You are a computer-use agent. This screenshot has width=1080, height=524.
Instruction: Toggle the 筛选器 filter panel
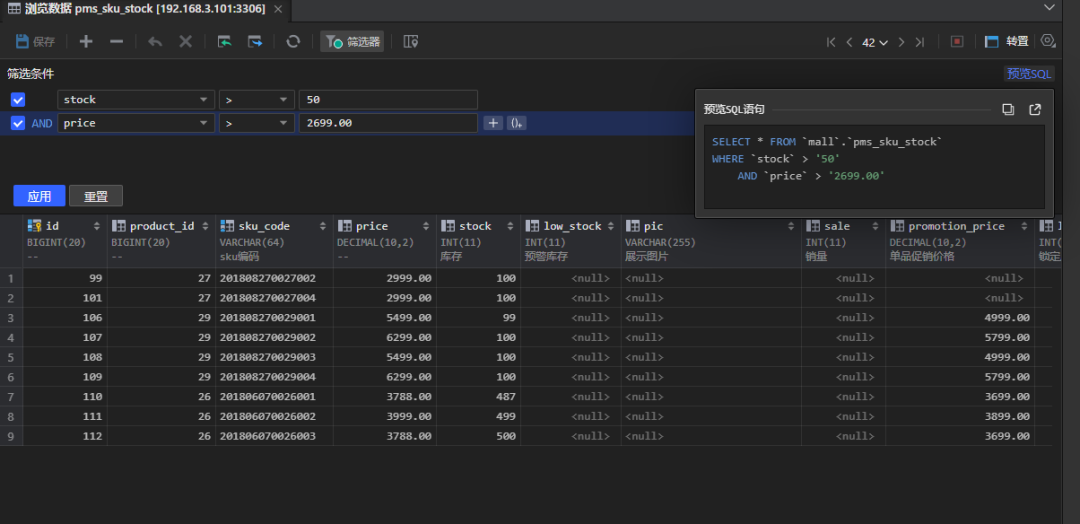[352, 42]
